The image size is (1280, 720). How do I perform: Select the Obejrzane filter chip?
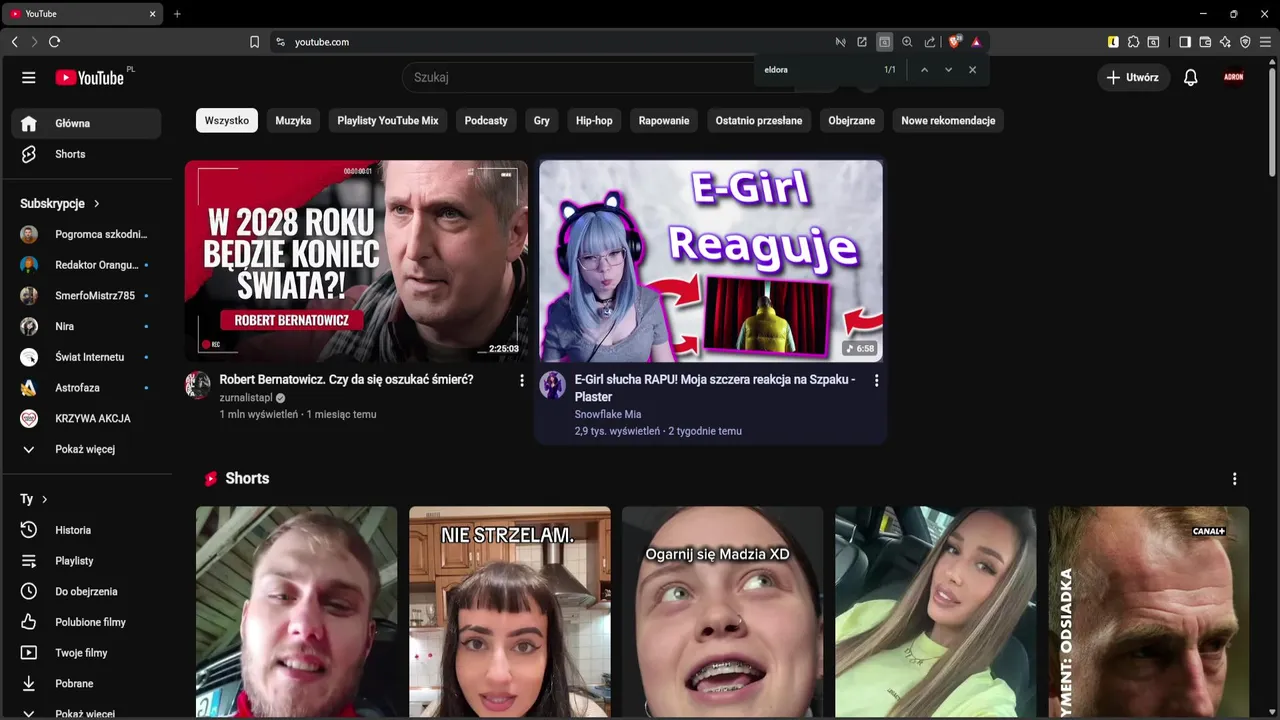pyautogui.click(x=852, y=121)
